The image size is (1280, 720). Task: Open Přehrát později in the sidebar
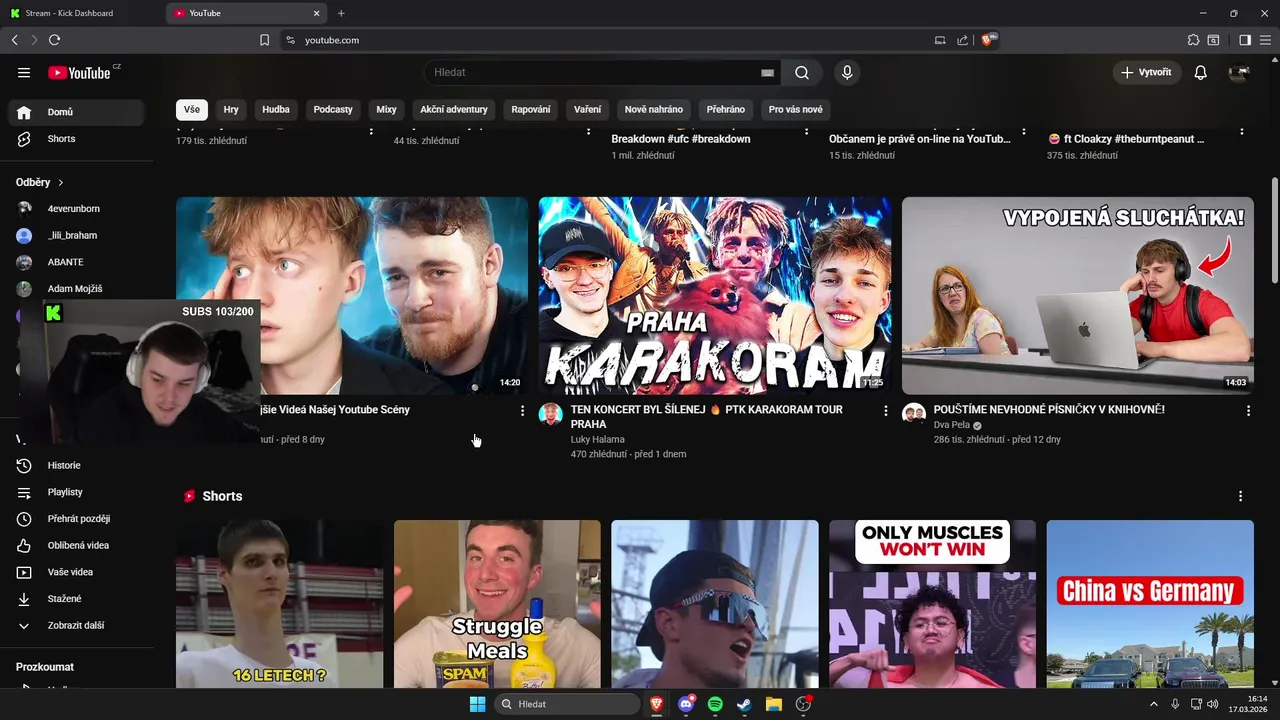pos(76,519)
